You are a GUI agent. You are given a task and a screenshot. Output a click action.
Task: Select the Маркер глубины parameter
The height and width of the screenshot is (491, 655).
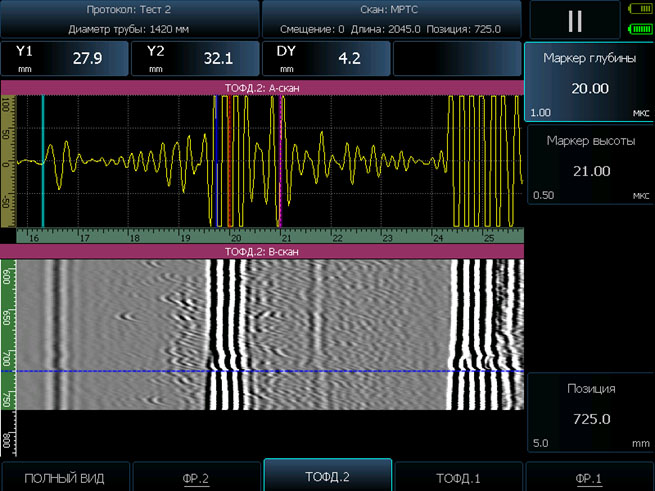click(x=589, y=83)
